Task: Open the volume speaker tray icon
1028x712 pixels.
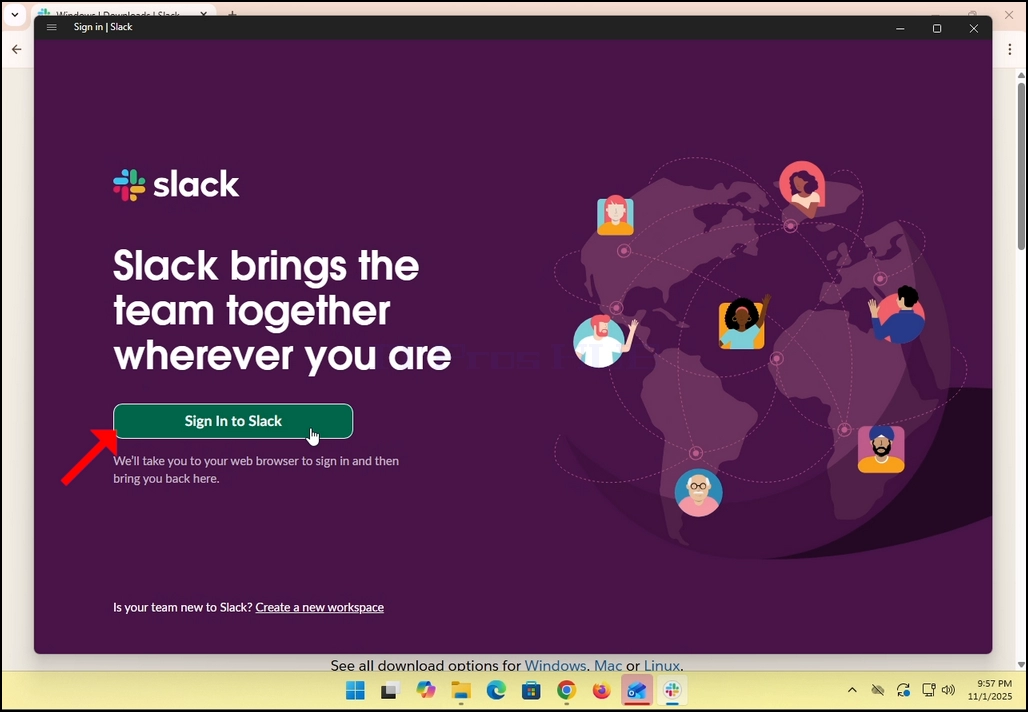Action: coord(948,690)
